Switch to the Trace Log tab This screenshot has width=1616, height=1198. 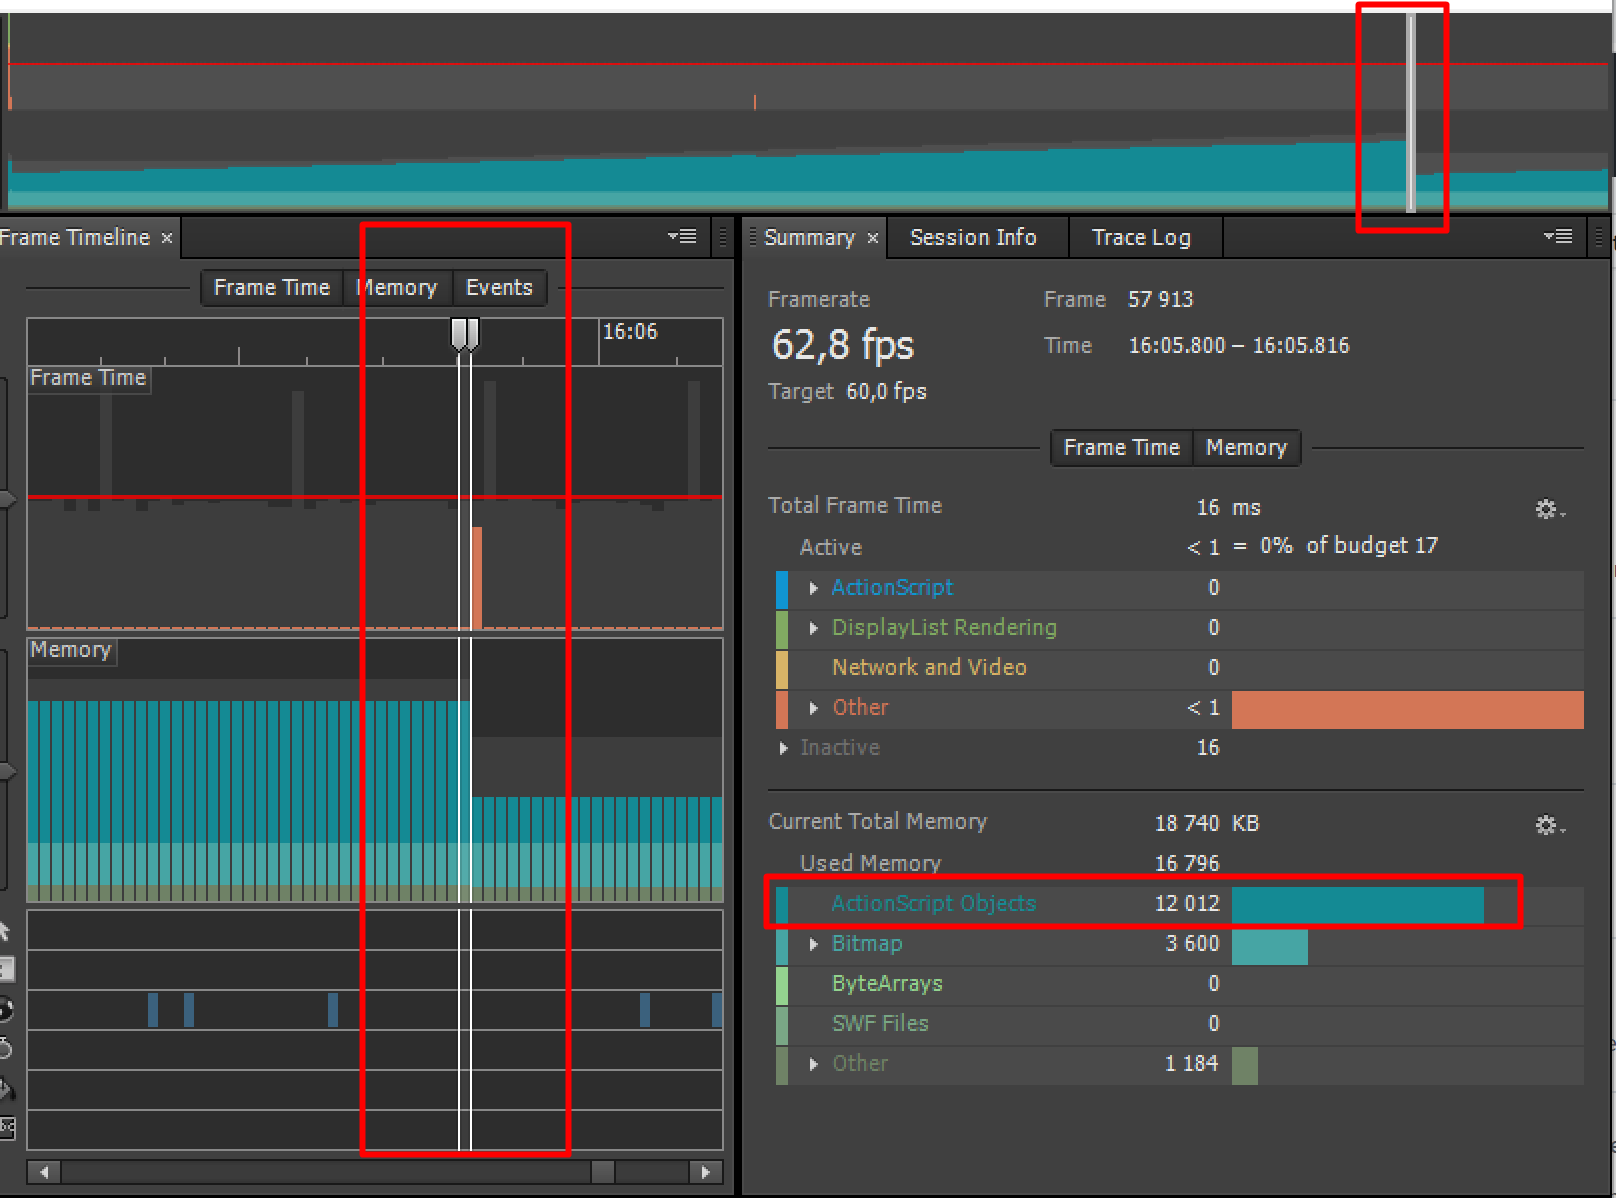(x=1141, y=238)
